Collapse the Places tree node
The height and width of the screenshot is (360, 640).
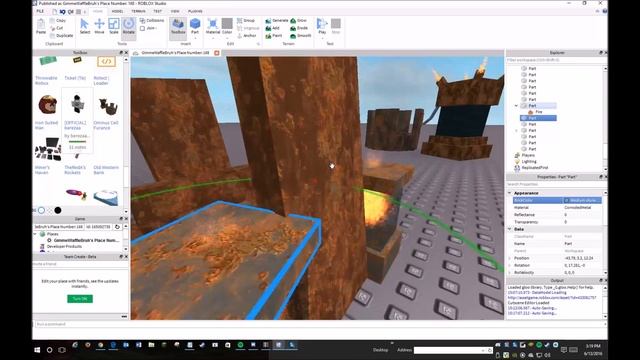coord(35,234)
